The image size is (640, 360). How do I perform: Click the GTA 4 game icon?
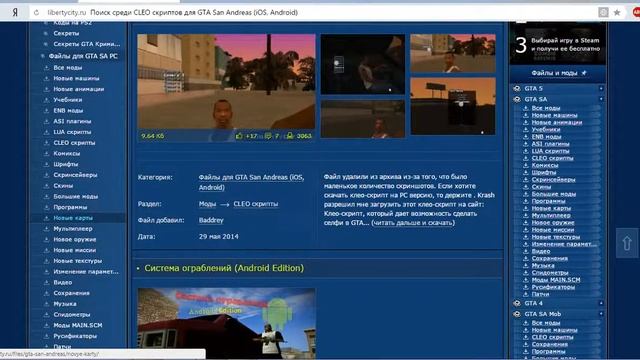click(x=517, y=303)
